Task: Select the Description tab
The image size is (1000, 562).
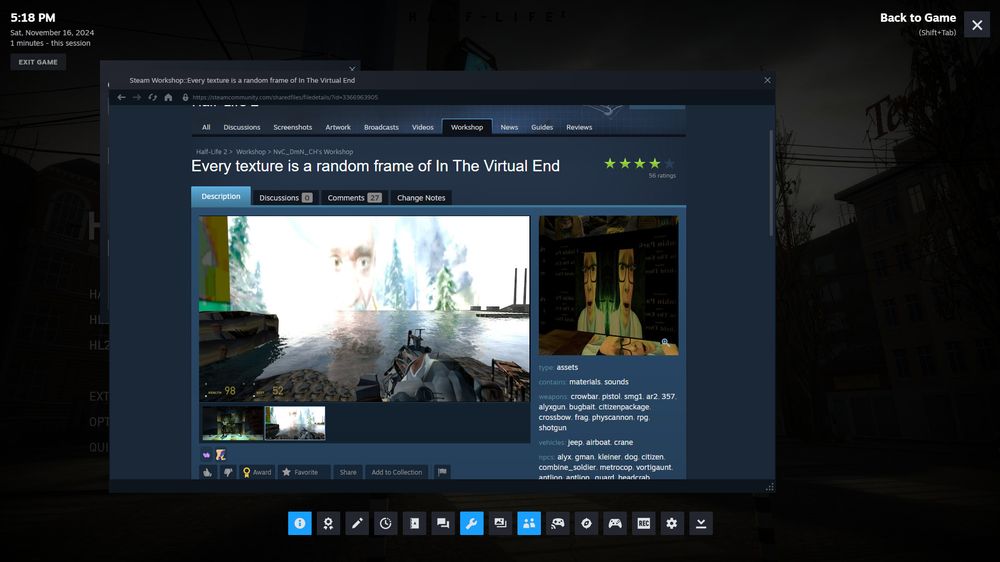Action: click(x=221, y=196)
